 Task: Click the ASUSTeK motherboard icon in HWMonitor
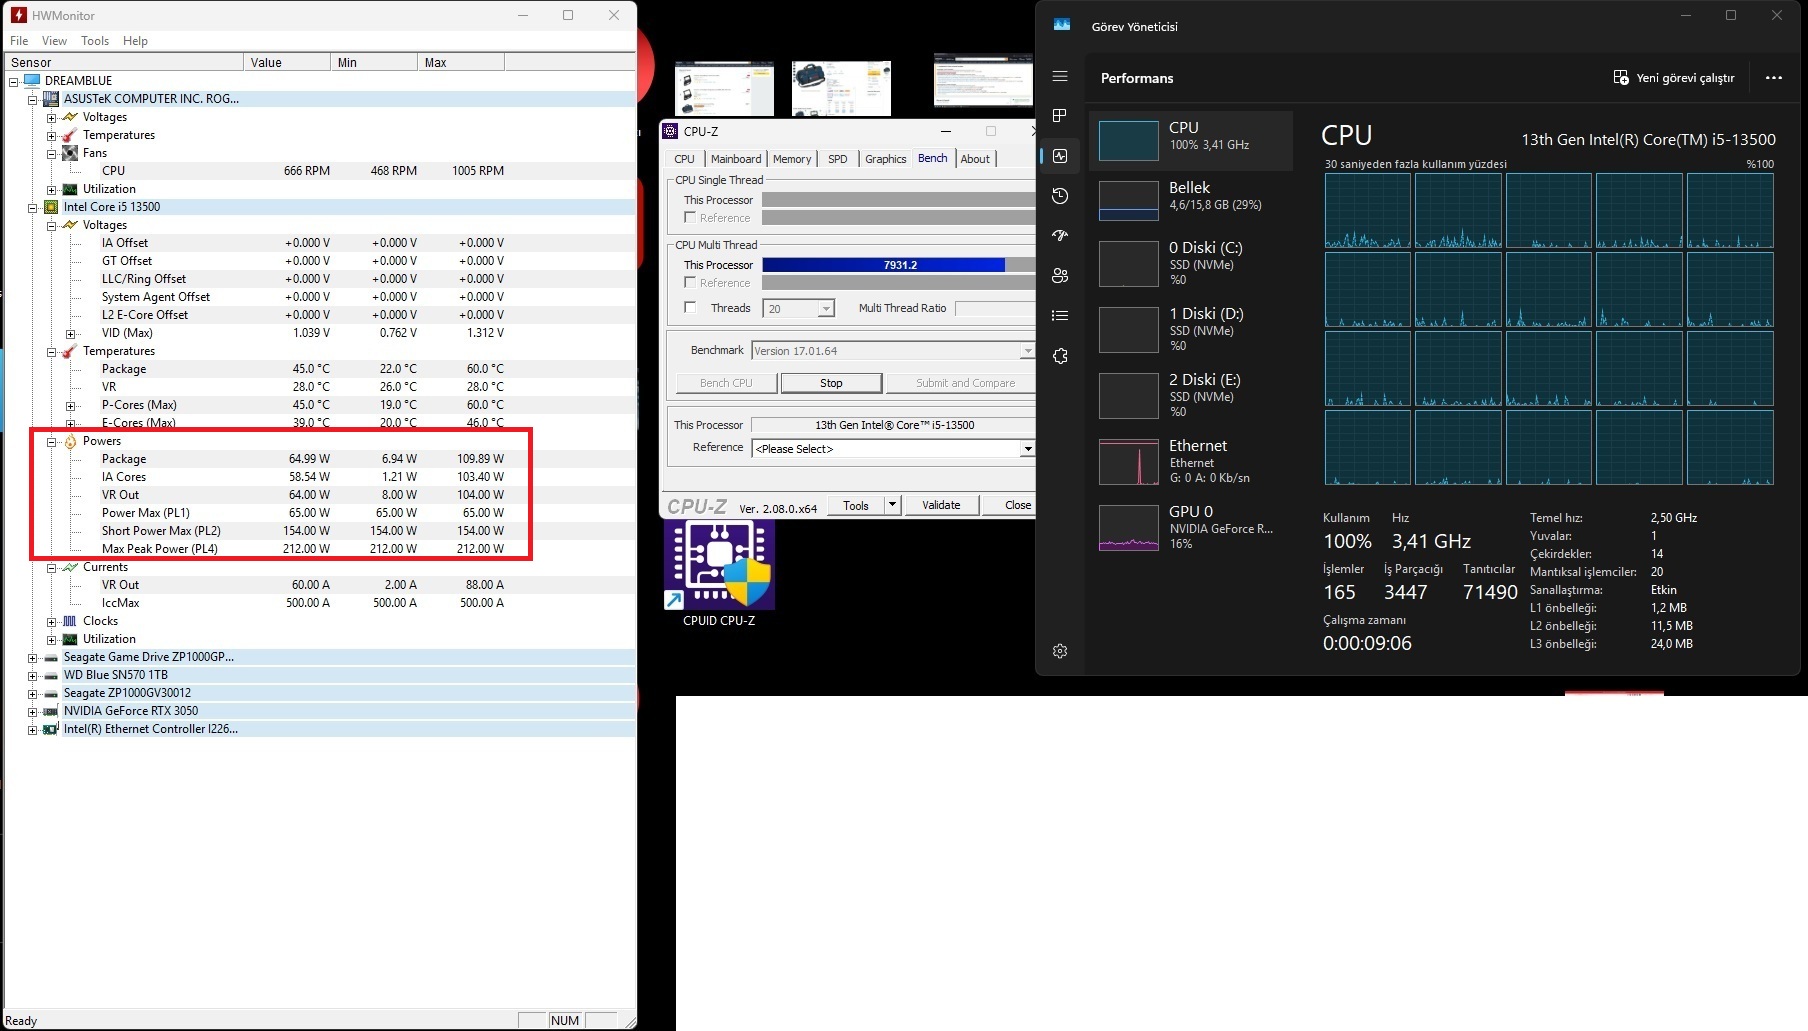point(51,99)
